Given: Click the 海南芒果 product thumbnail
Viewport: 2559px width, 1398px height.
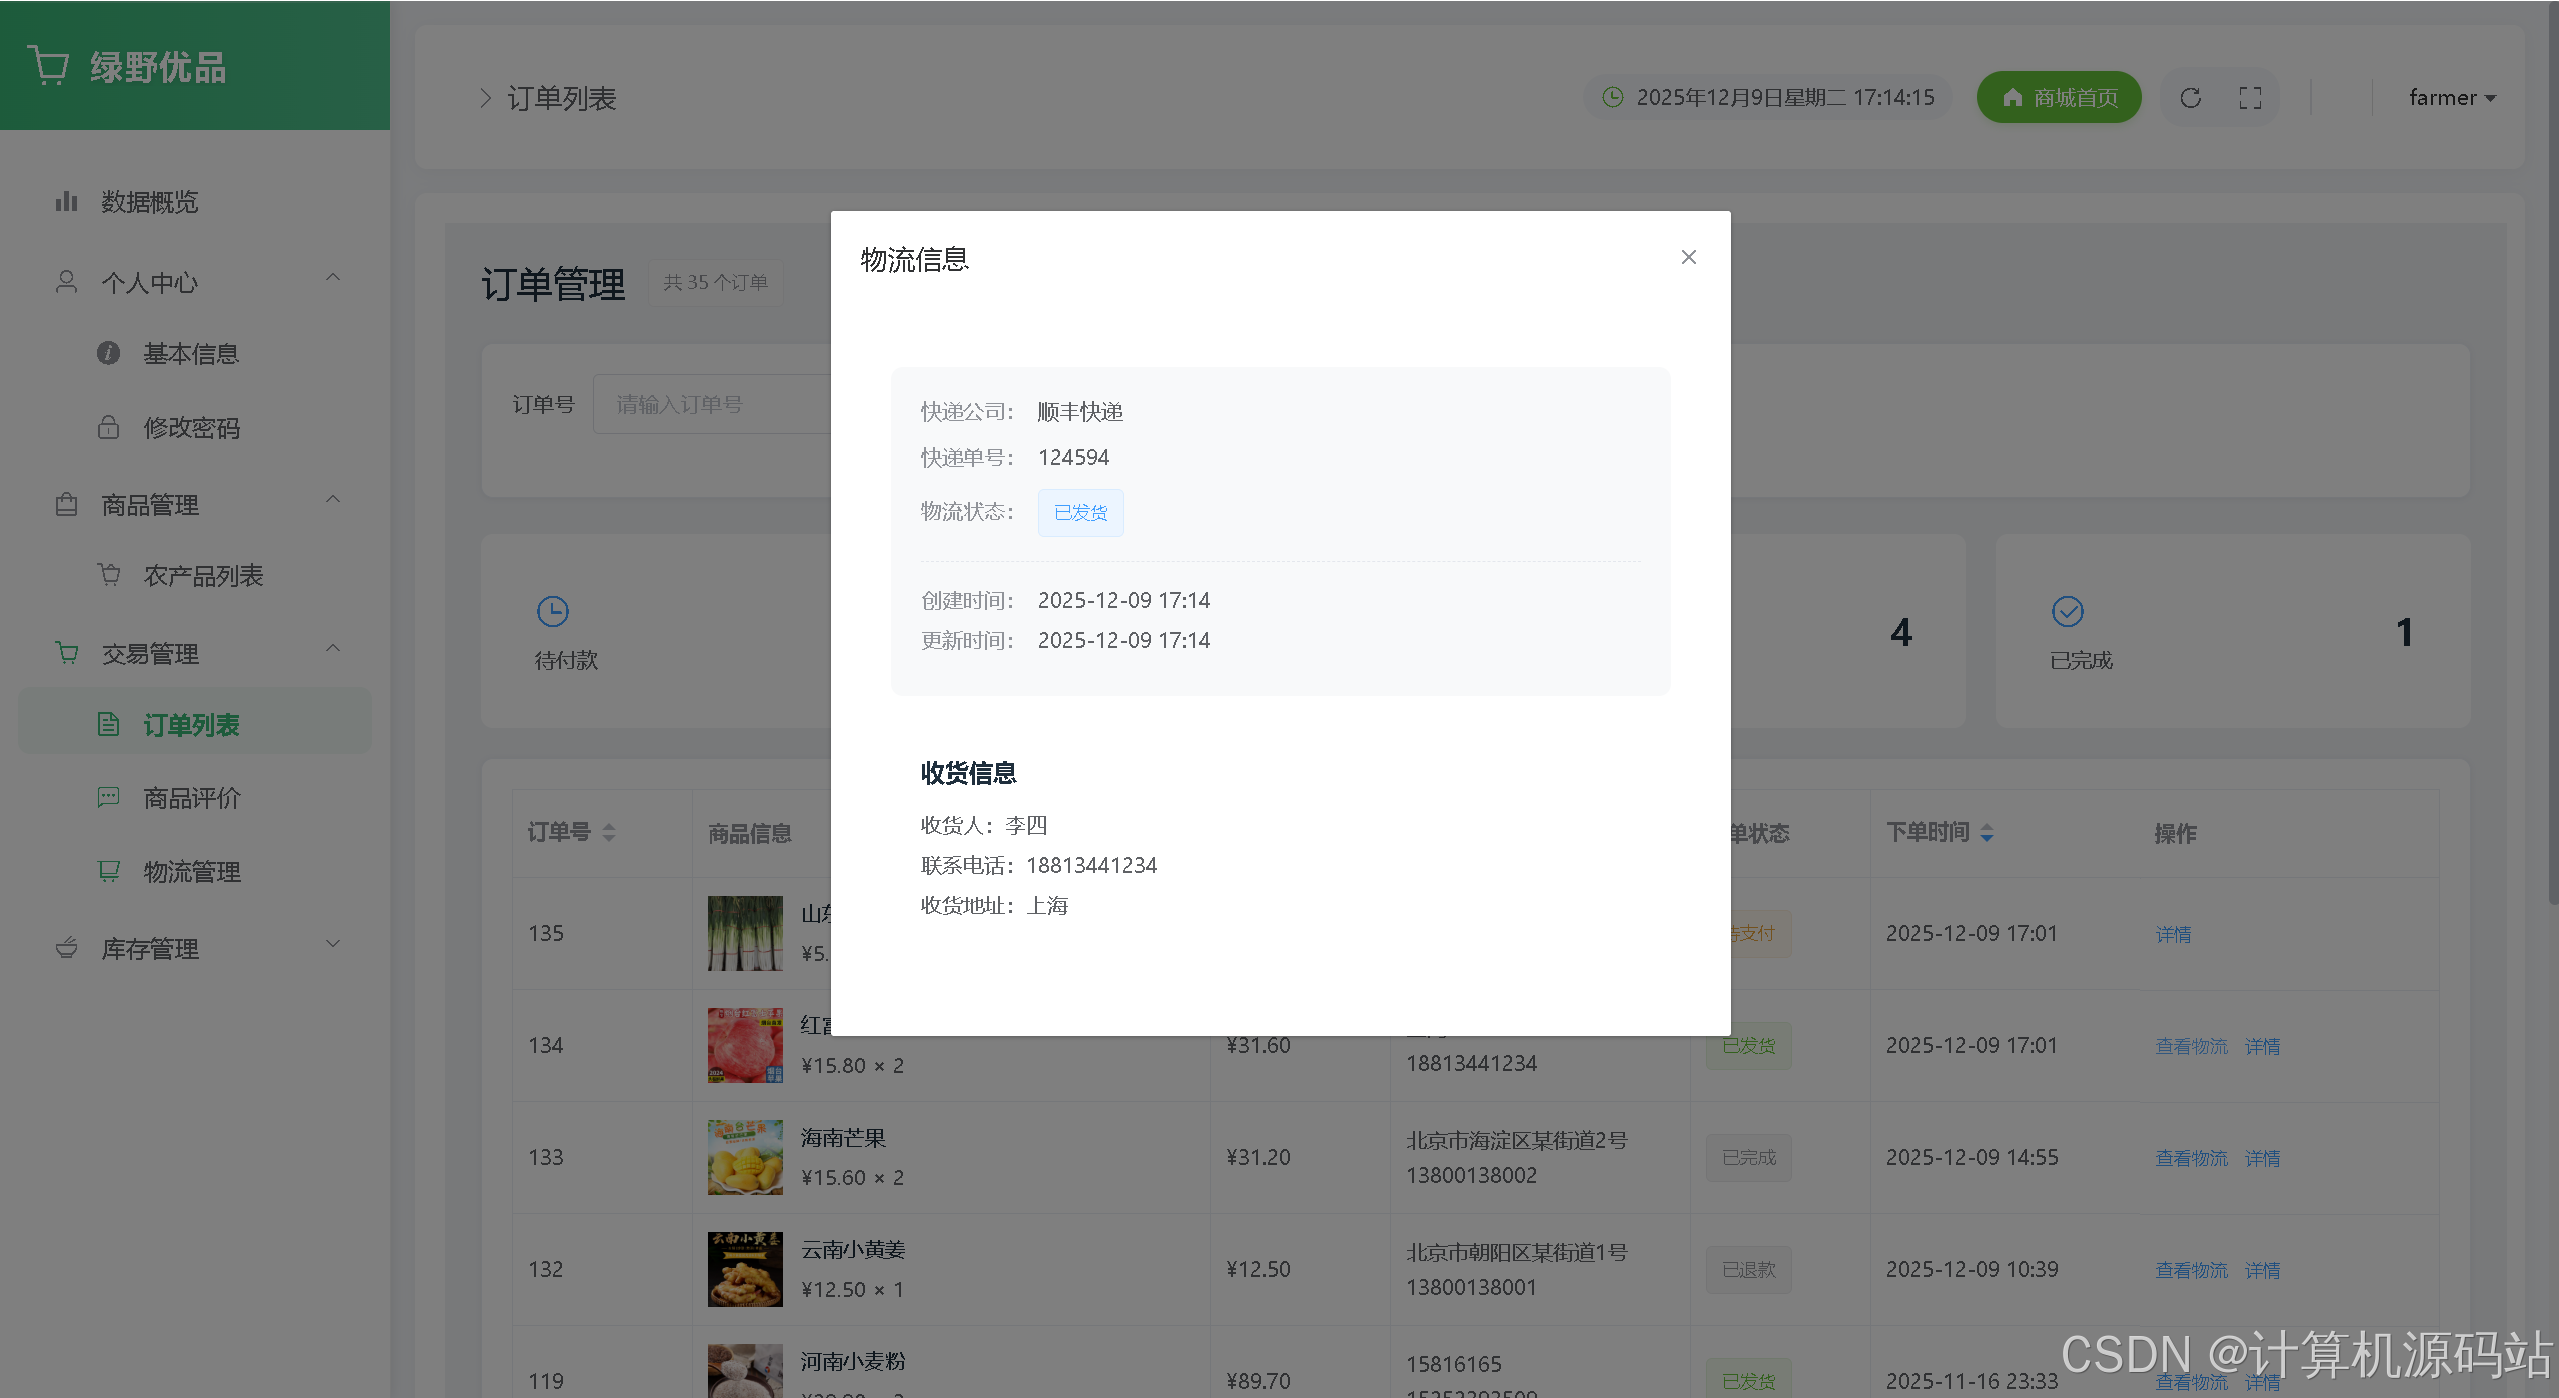Looking at the screenshot, I should [x=744, y=1157].
